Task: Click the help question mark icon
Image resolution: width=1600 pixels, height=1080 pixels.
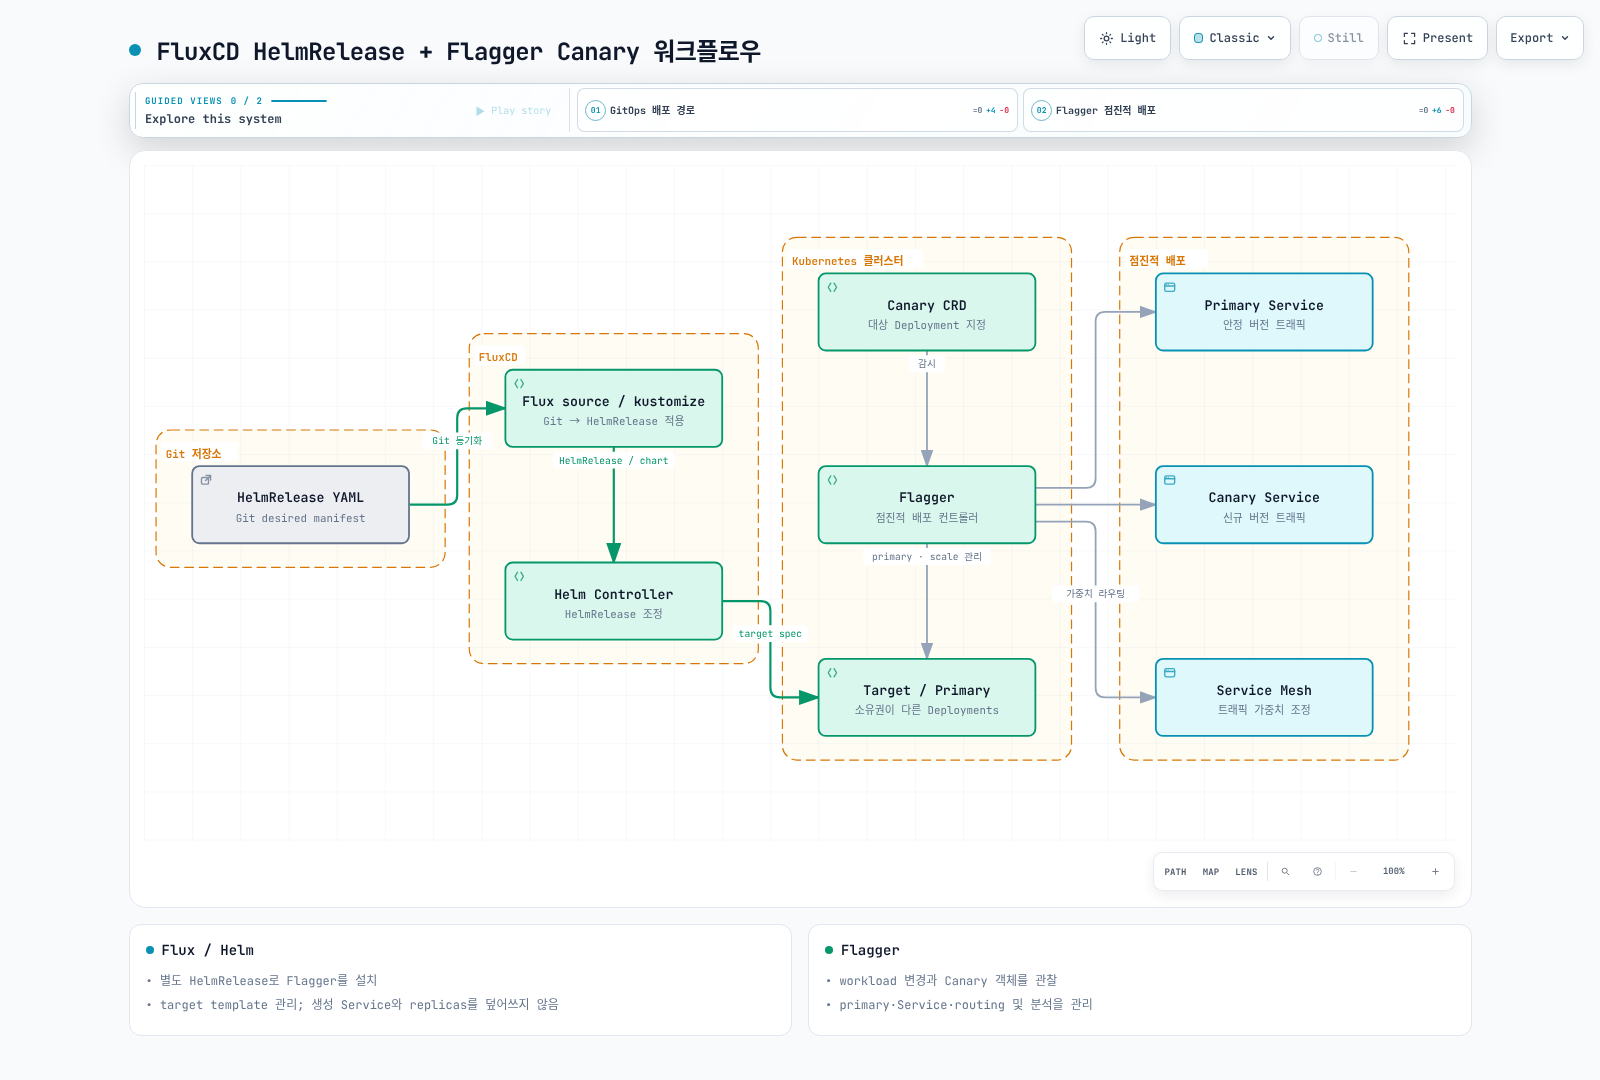Action: [x=1317, y=872]
